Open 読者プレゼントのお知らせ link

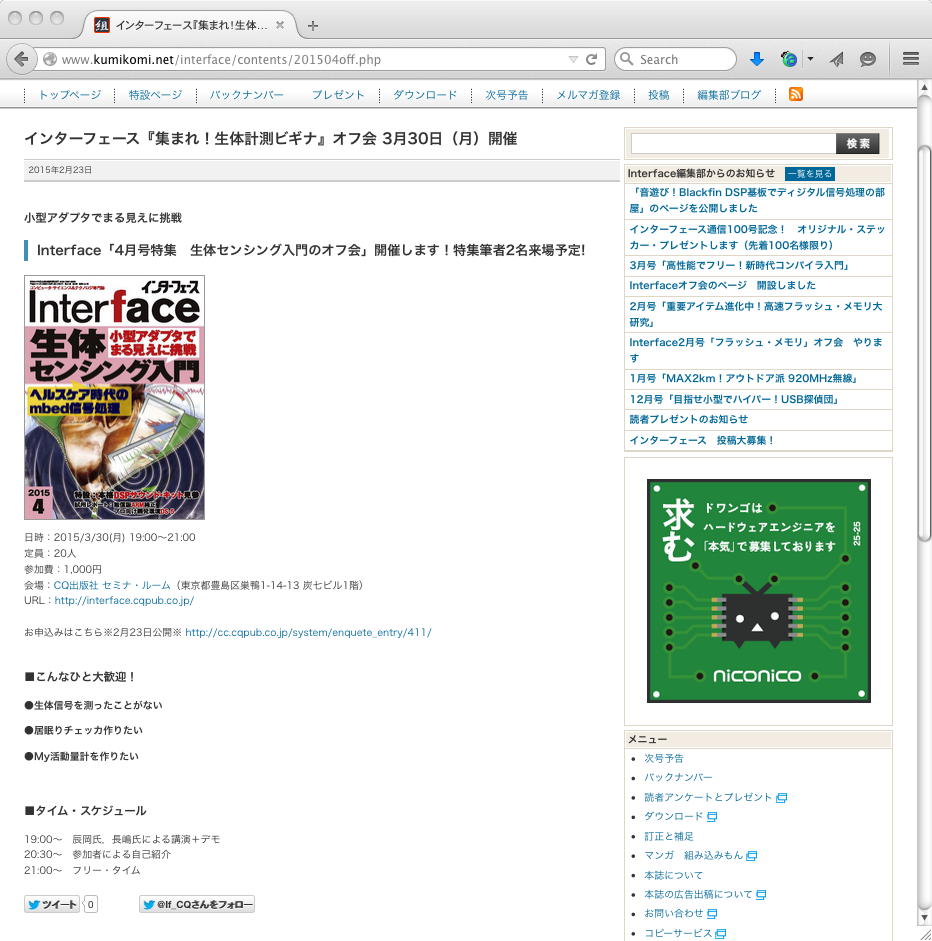coord(688,419)
